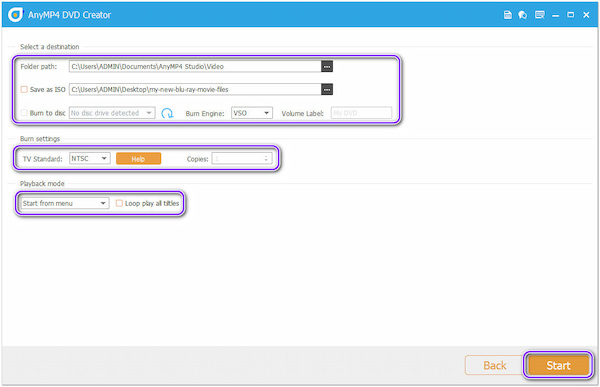The image size is (600, 387).
Task: Click inside the Folder path text field
Action: (195, 66)
